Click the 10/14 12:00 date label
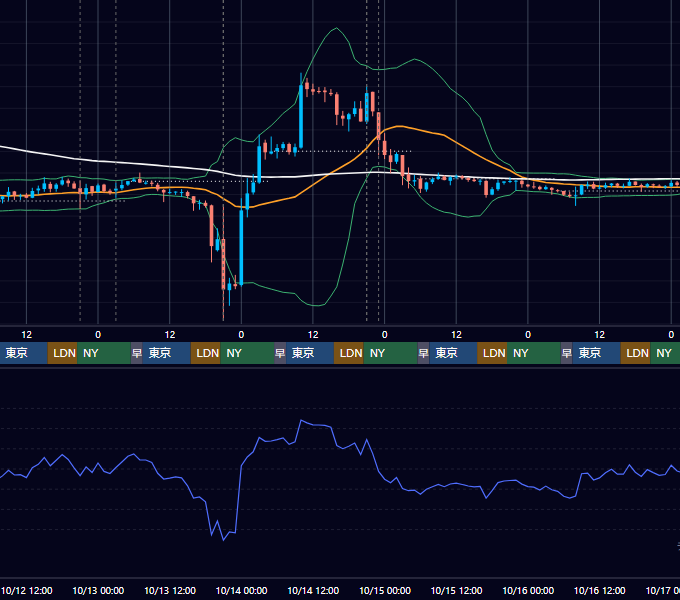The image size is (680, 600). coord(313,590)
